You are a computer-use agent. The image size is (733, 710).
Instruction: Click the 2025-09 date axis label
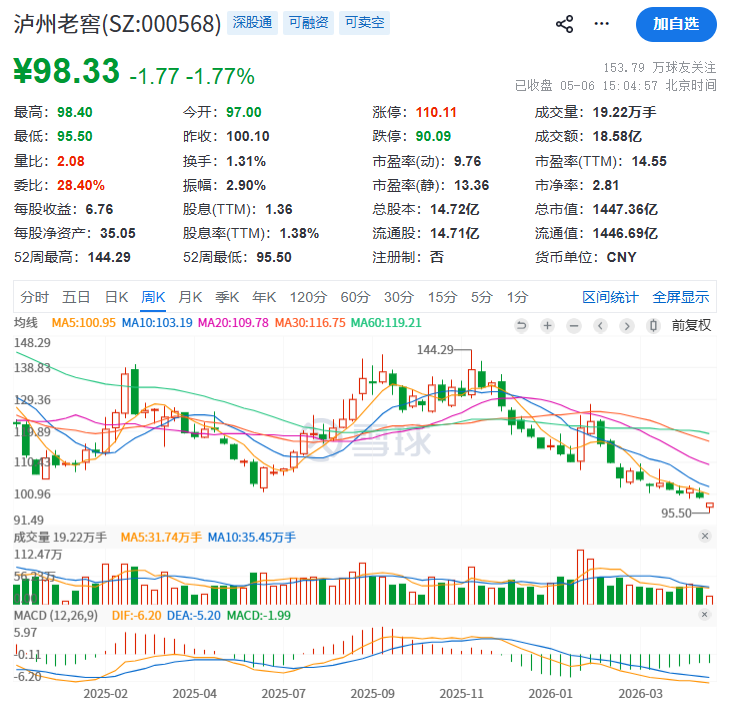(x=372, y=693)
